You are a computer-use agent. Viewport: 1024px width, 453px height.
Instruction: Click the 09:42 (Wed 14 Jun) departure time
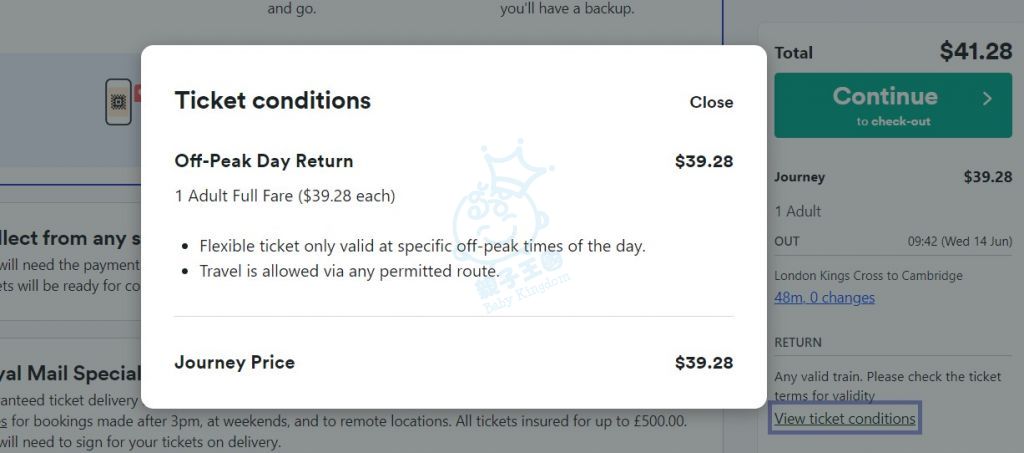pyautogui.click(x=959, y=241)
